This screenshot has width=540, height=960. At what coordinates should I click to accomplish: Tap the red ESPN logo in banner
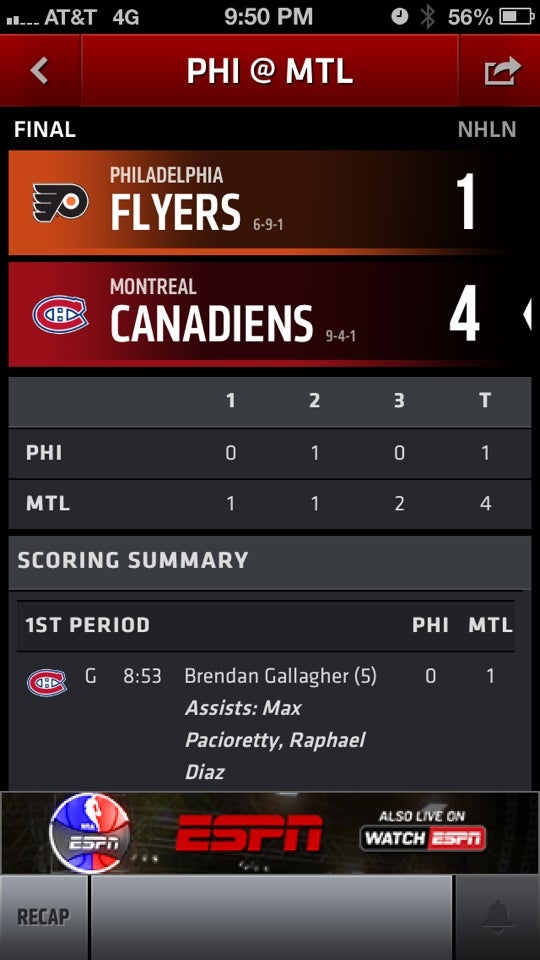(249, 833)
